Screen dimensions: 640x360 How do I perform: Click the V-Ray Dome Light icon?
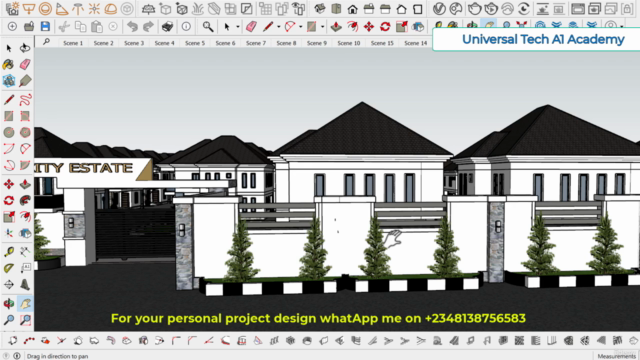(x=111, y=9)
